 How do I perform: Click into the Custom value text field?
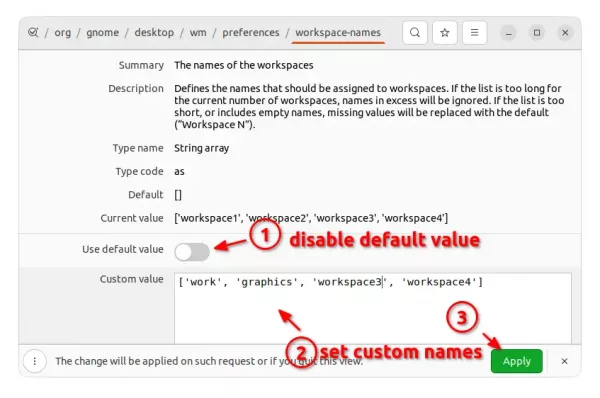(373, 308)
